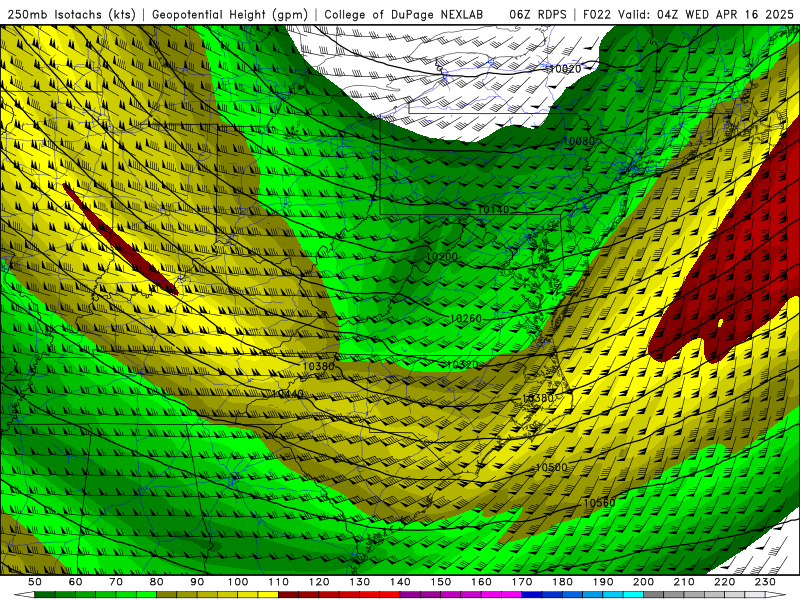
Task: Click the dark navy blue swatch right of 170
Action: click(532, 595)
